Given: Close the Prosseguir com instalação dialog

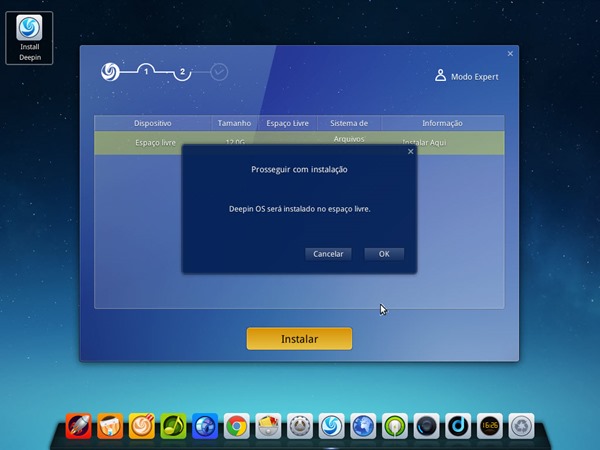Looking at the screenshot, I should [x=411, y=152].
